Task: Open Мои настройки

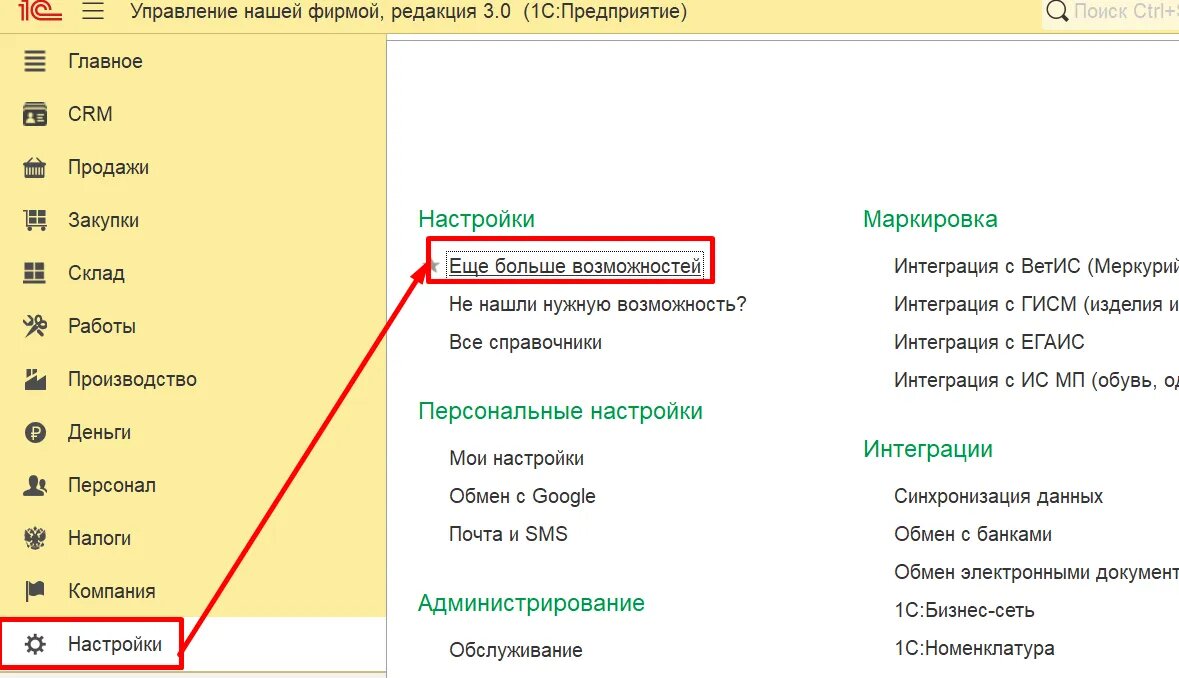Action: point(517,458)
